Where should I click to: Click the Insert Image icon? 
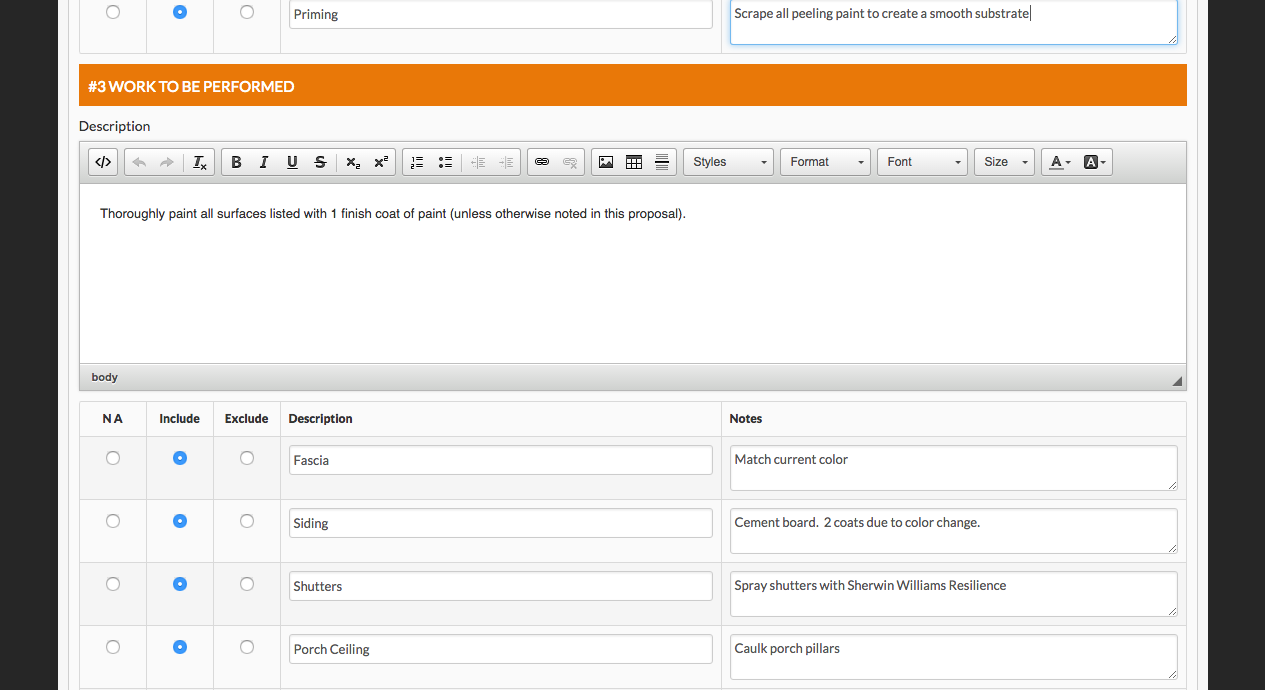[606, 162]
